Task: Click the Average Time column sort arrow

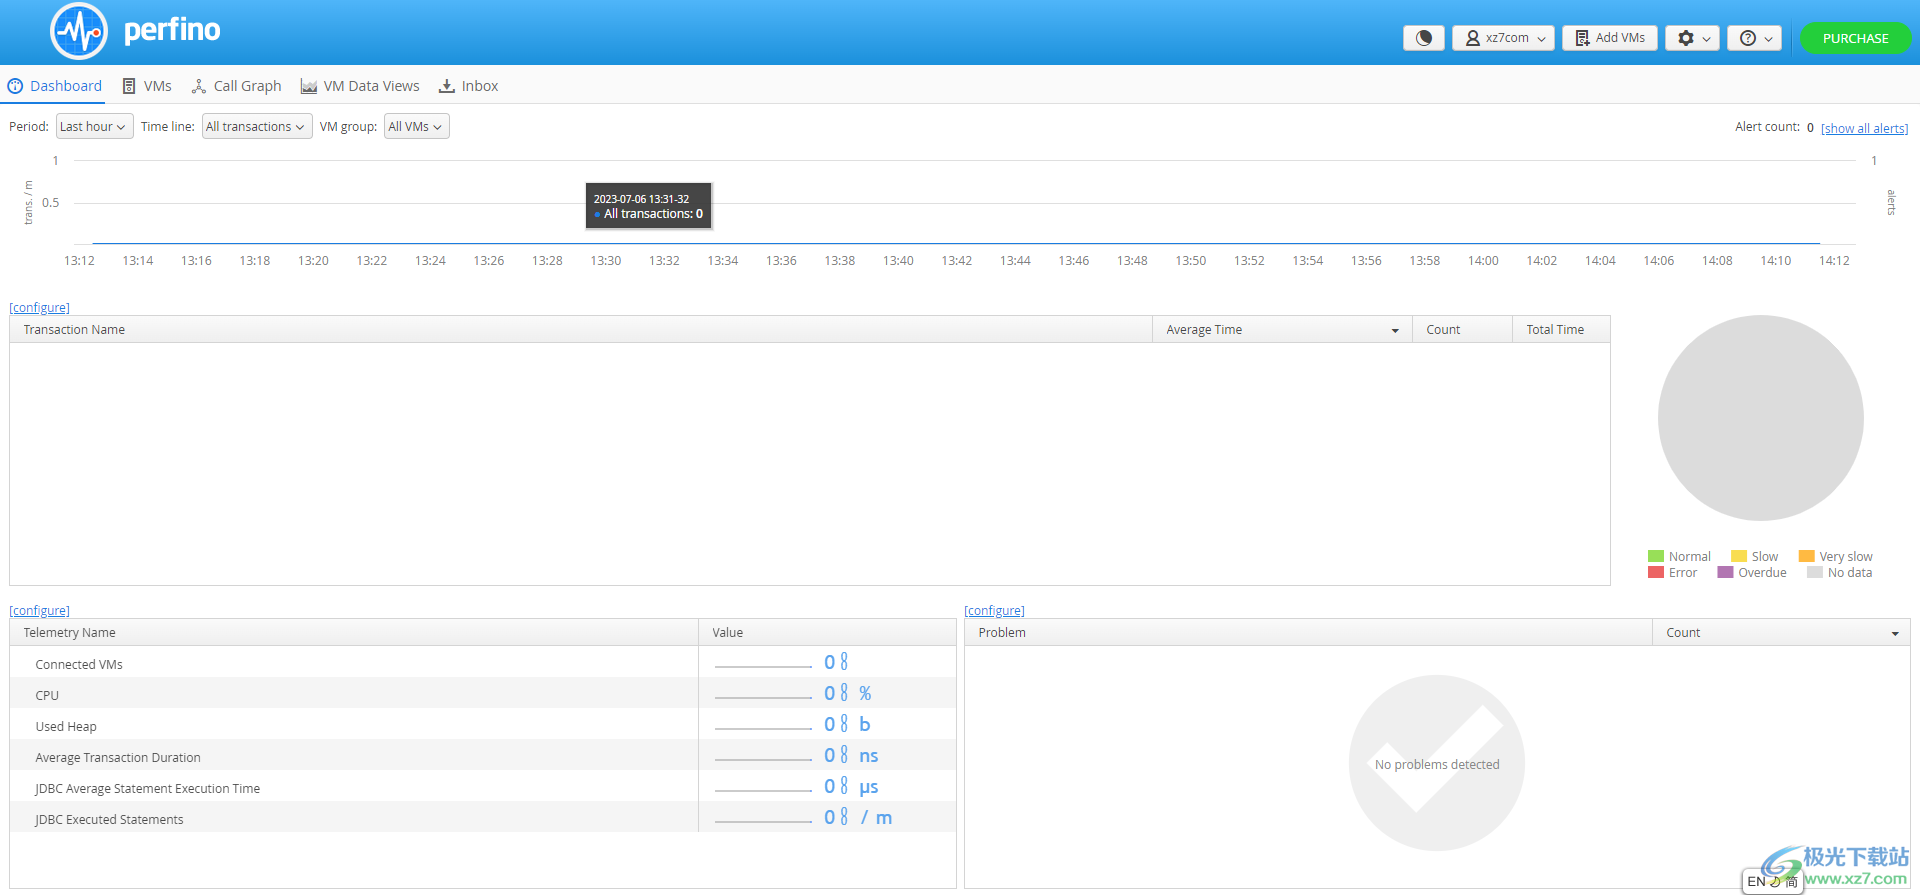Action: (1395, 331)
